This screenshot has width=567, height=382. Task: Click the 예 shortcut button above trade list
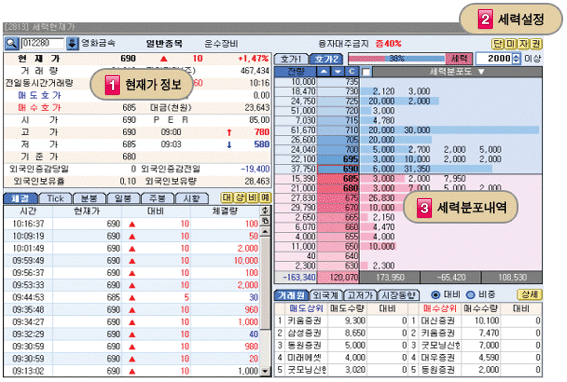click(265, 198)
